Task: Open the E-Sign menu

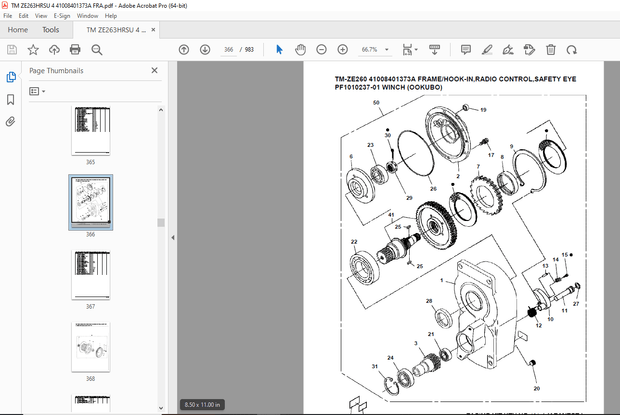Action: 62,16
